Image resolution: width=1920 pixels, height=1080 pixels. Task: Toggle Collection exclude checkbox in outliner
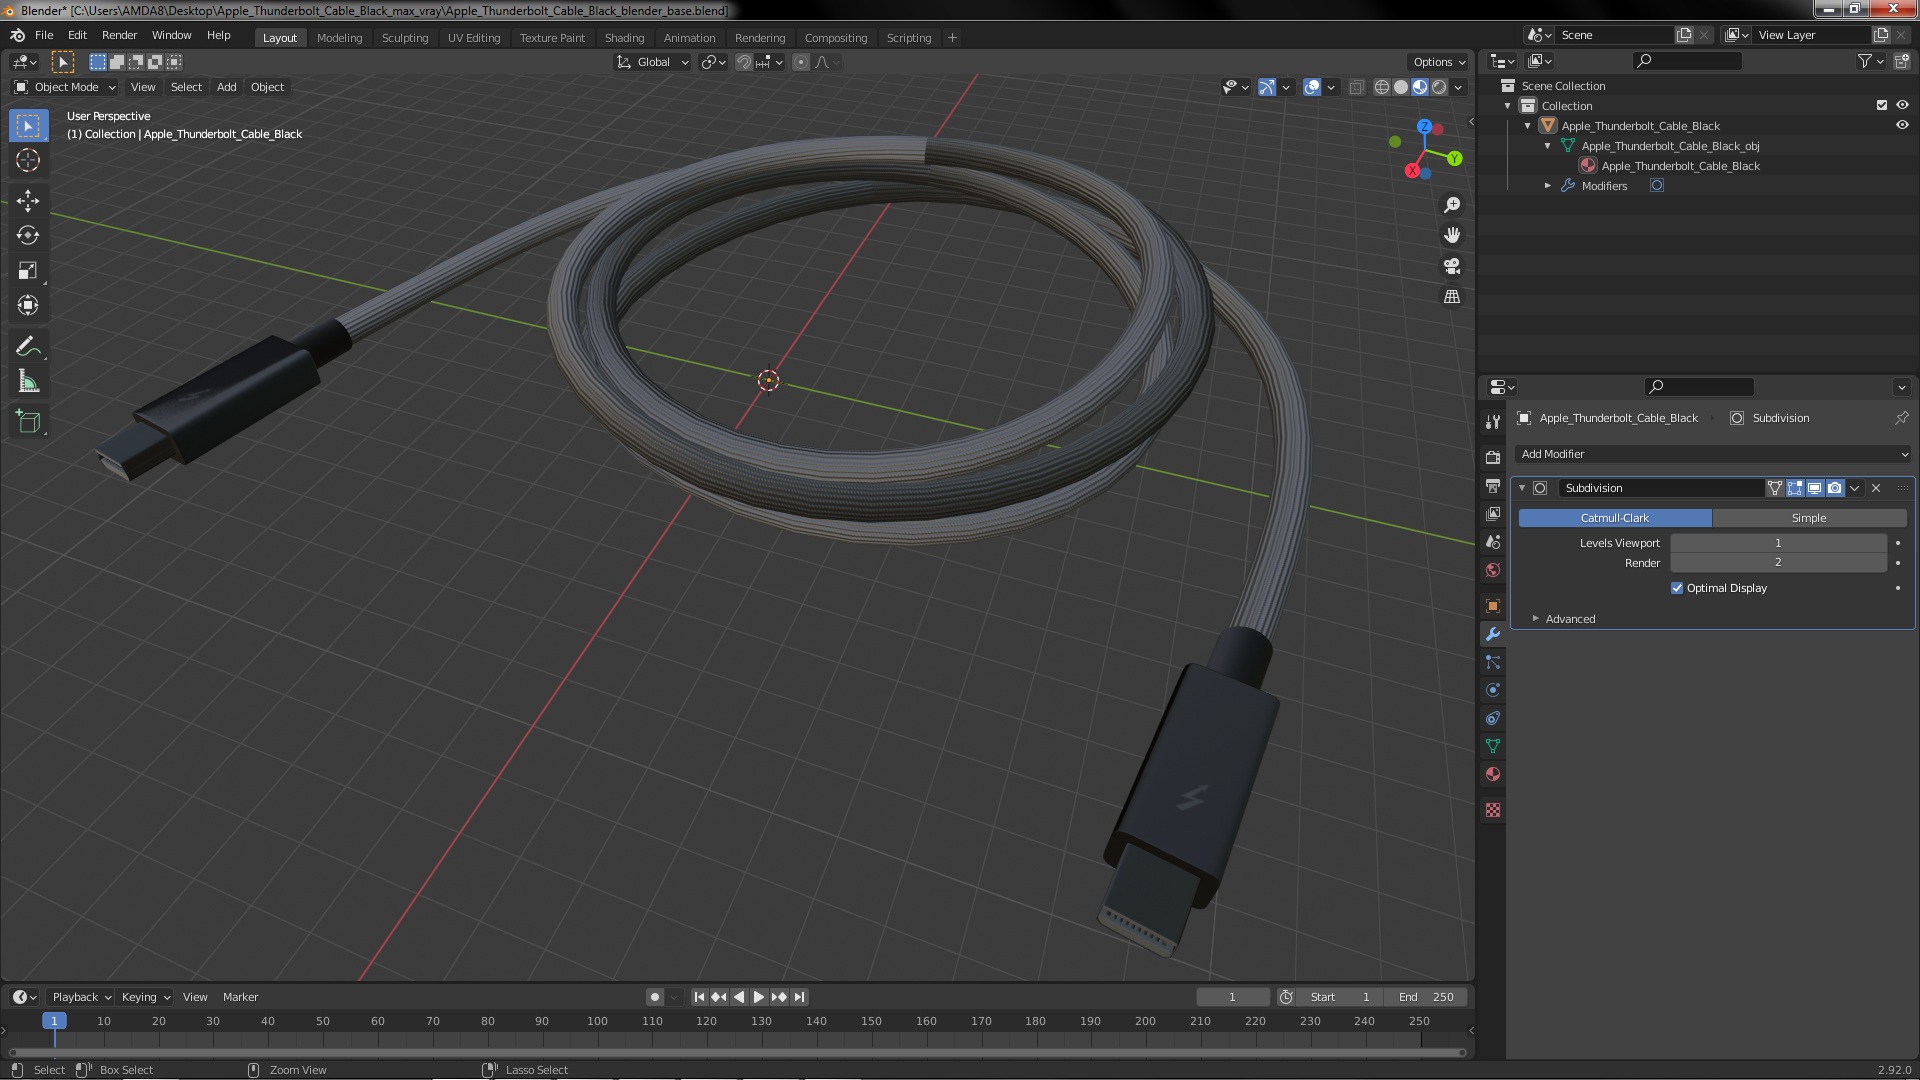(1882, 105)
